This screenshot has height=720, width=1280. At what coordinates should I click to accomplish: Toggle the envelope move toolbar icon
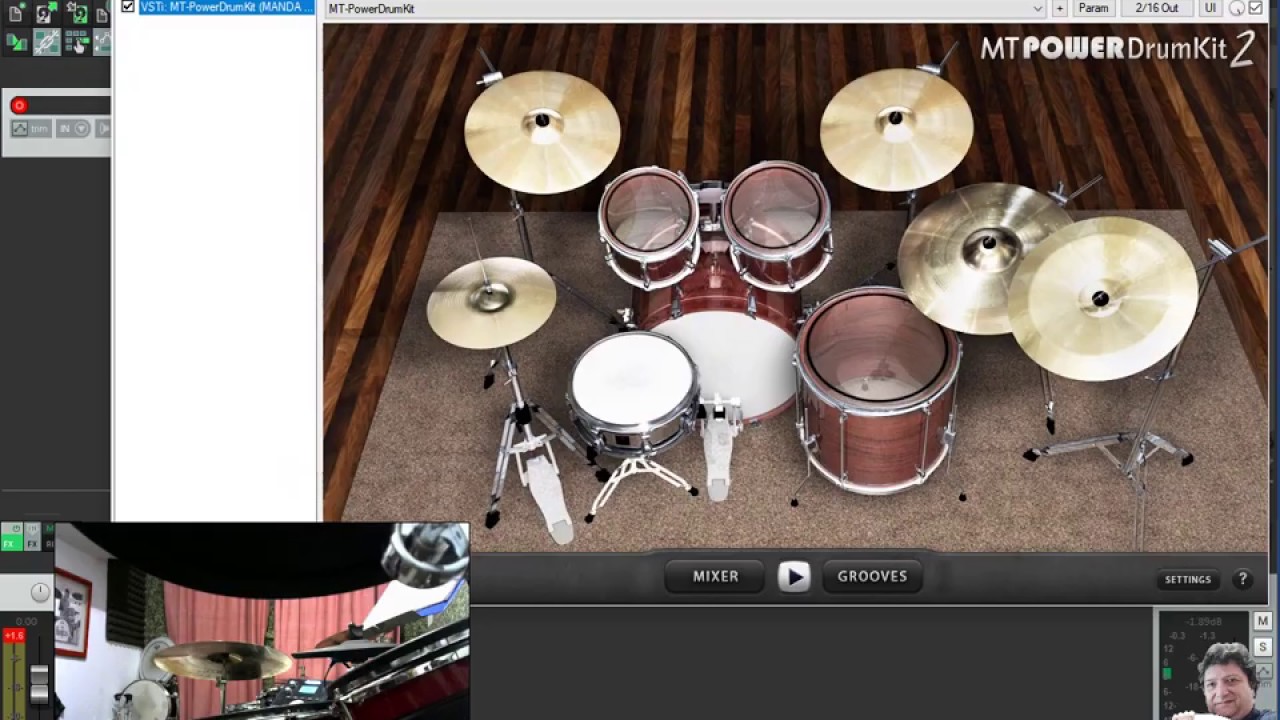103,42
